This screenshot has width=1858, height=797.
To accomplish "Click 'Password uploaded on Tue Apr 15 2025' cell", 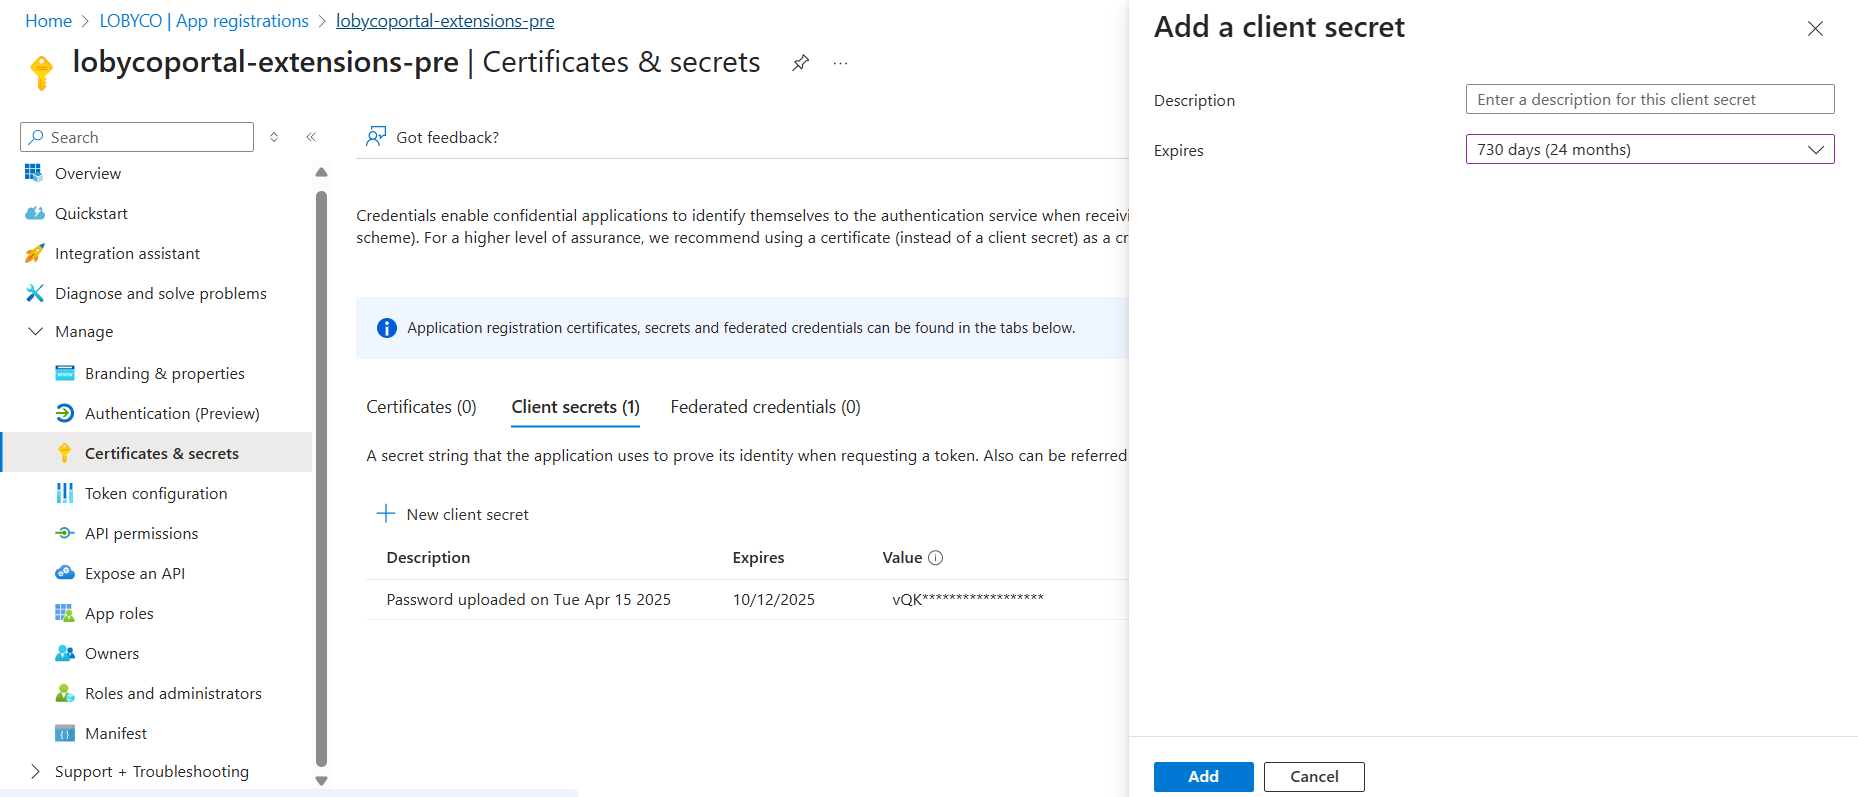I will [x=528, y=599].
